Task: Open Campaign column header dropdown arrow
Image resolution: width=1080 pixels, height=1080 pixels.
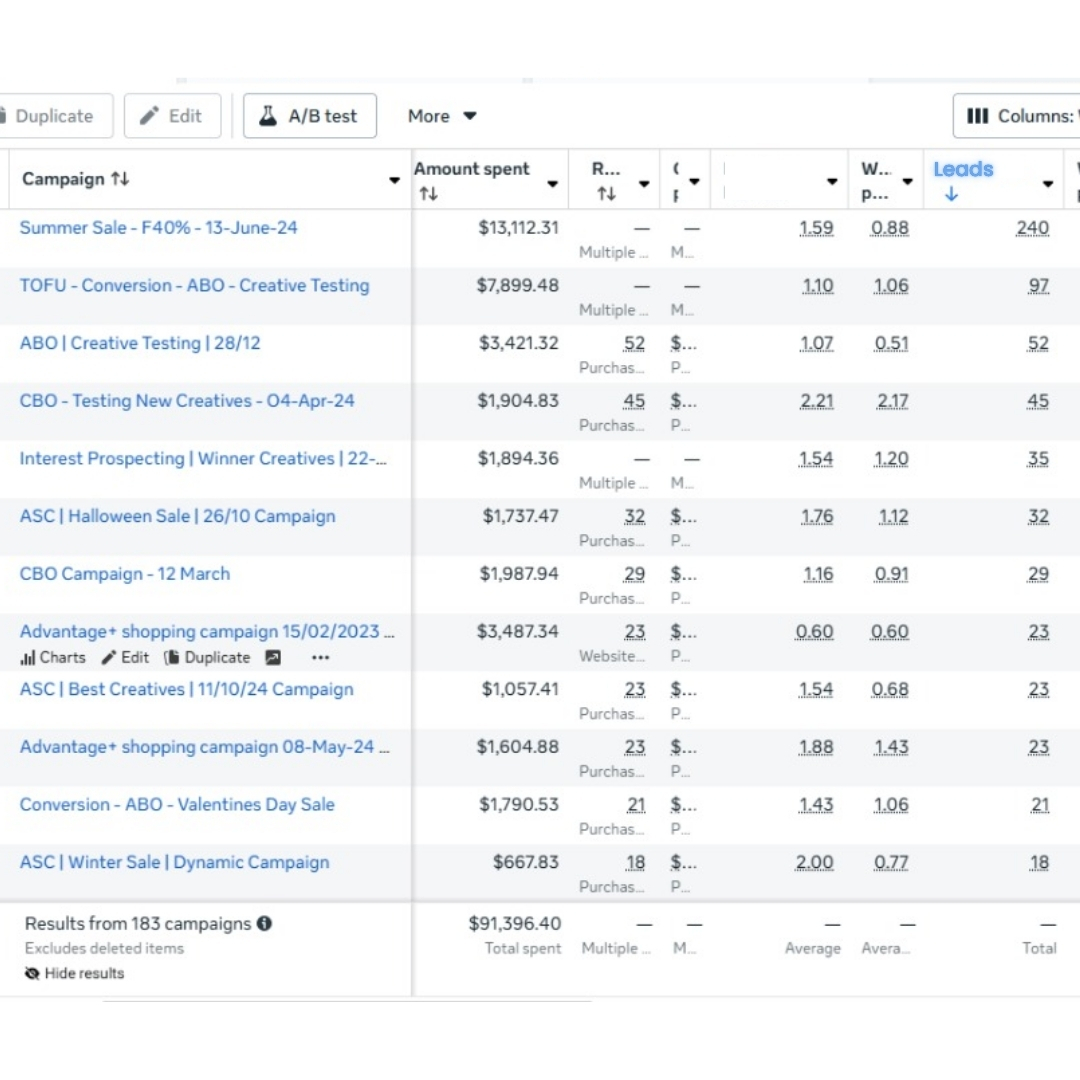Action: tap(394, 181)
